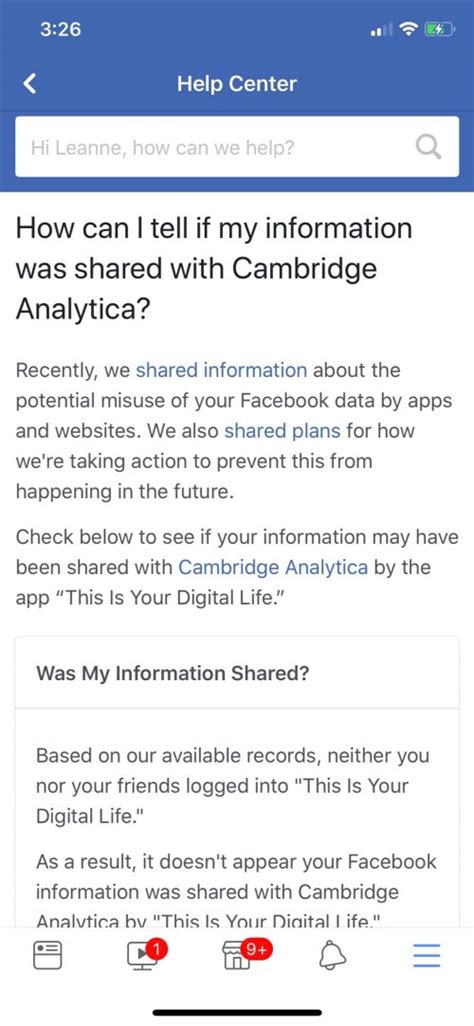Tap the red '9+' Marketplace badge
The height and width of the screenshot is (1026, 474).
click(259, 947)
